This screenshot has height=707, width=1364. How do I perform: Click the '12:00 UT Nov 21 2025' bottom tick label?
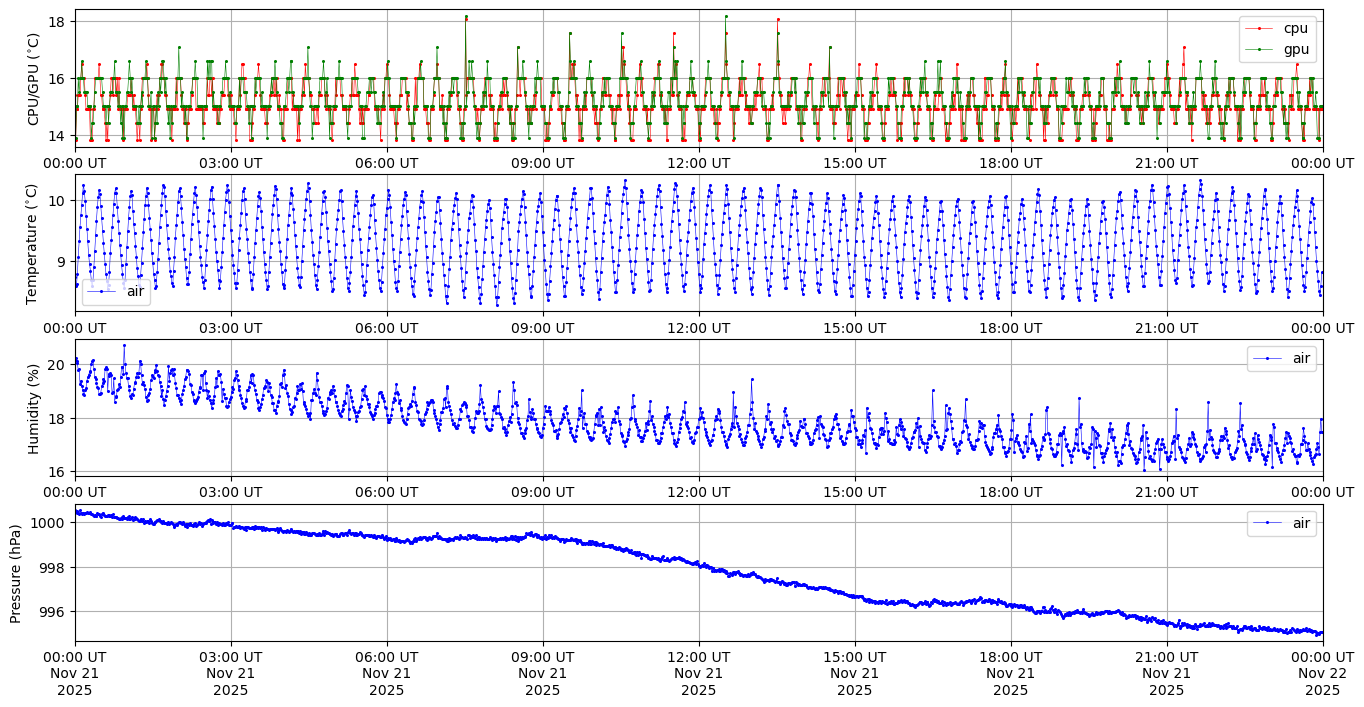(698, 673)
